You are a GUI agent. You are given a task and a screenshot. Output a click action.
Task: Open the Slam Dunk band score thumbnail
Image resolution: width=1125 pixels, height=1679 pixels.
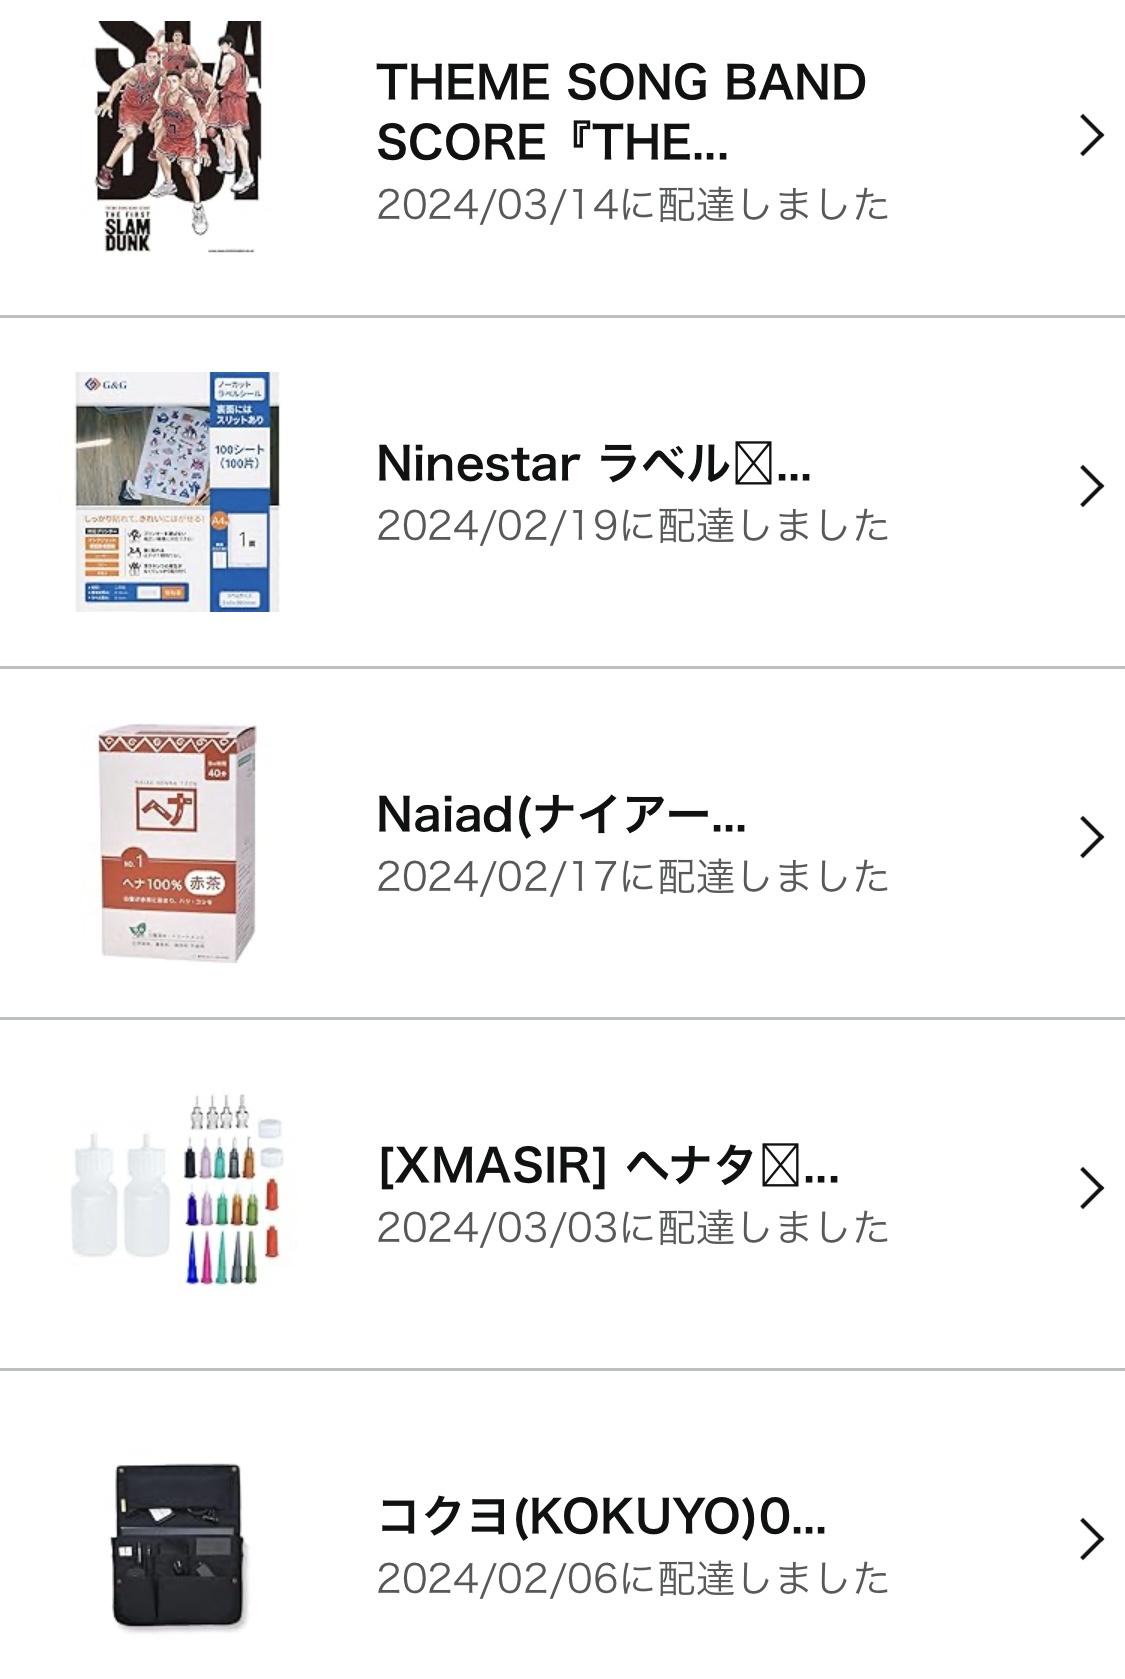178,137
